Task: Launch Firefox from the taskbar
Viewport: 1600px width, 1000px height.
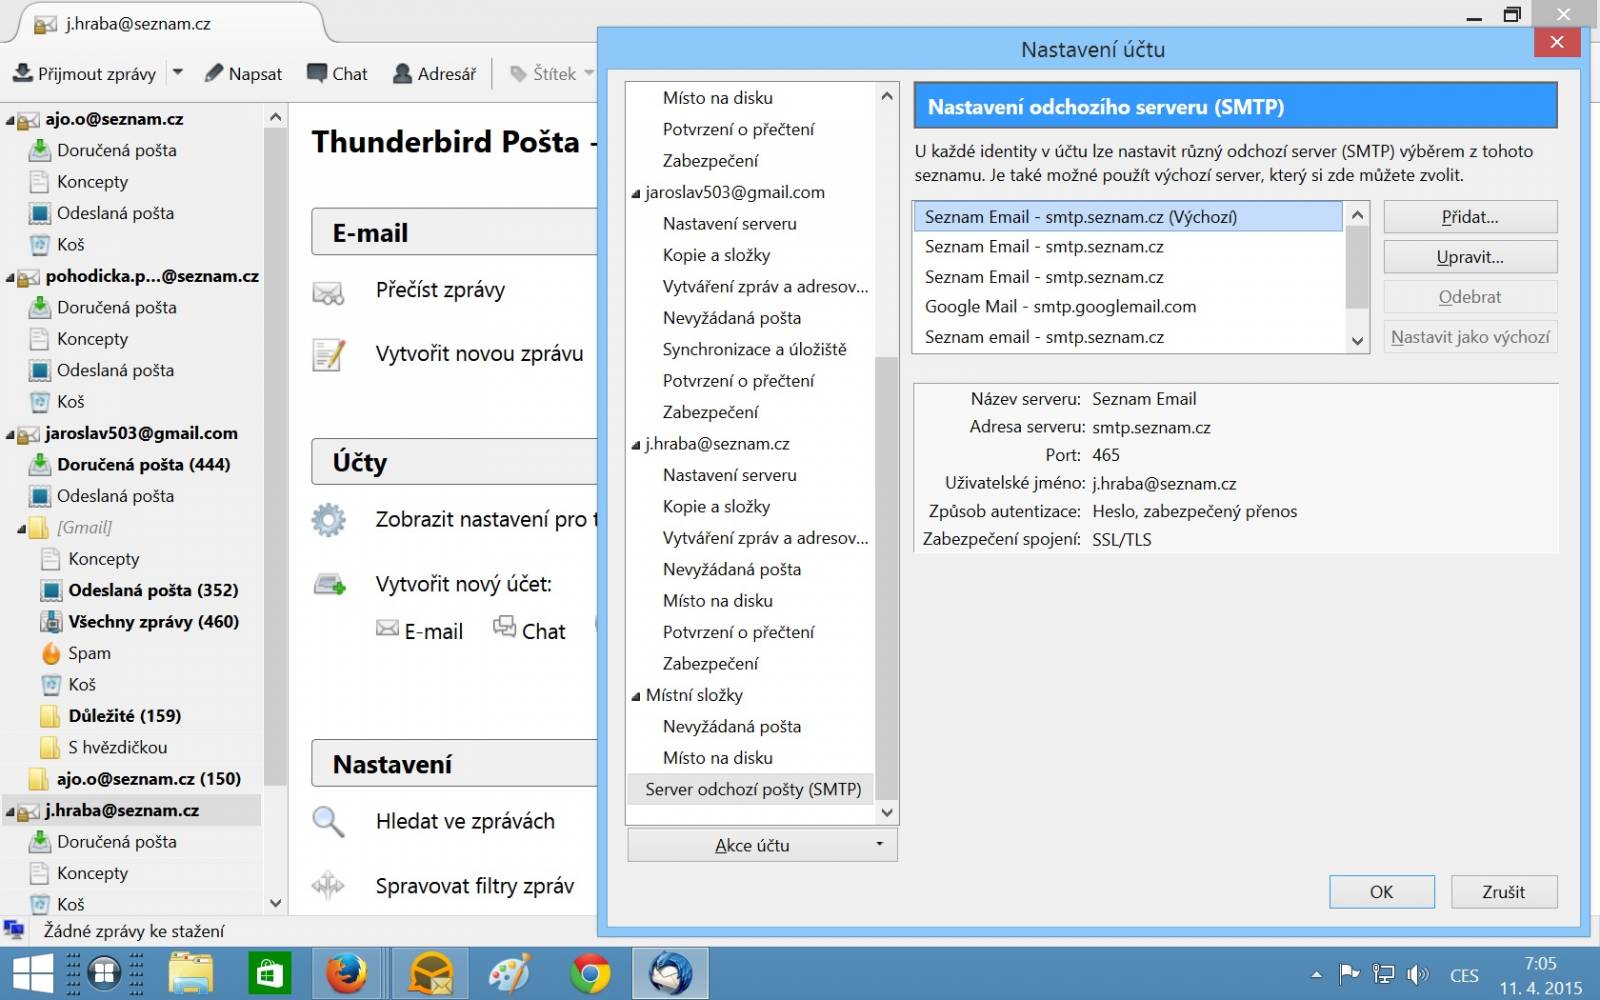Action: pos(347,973)
